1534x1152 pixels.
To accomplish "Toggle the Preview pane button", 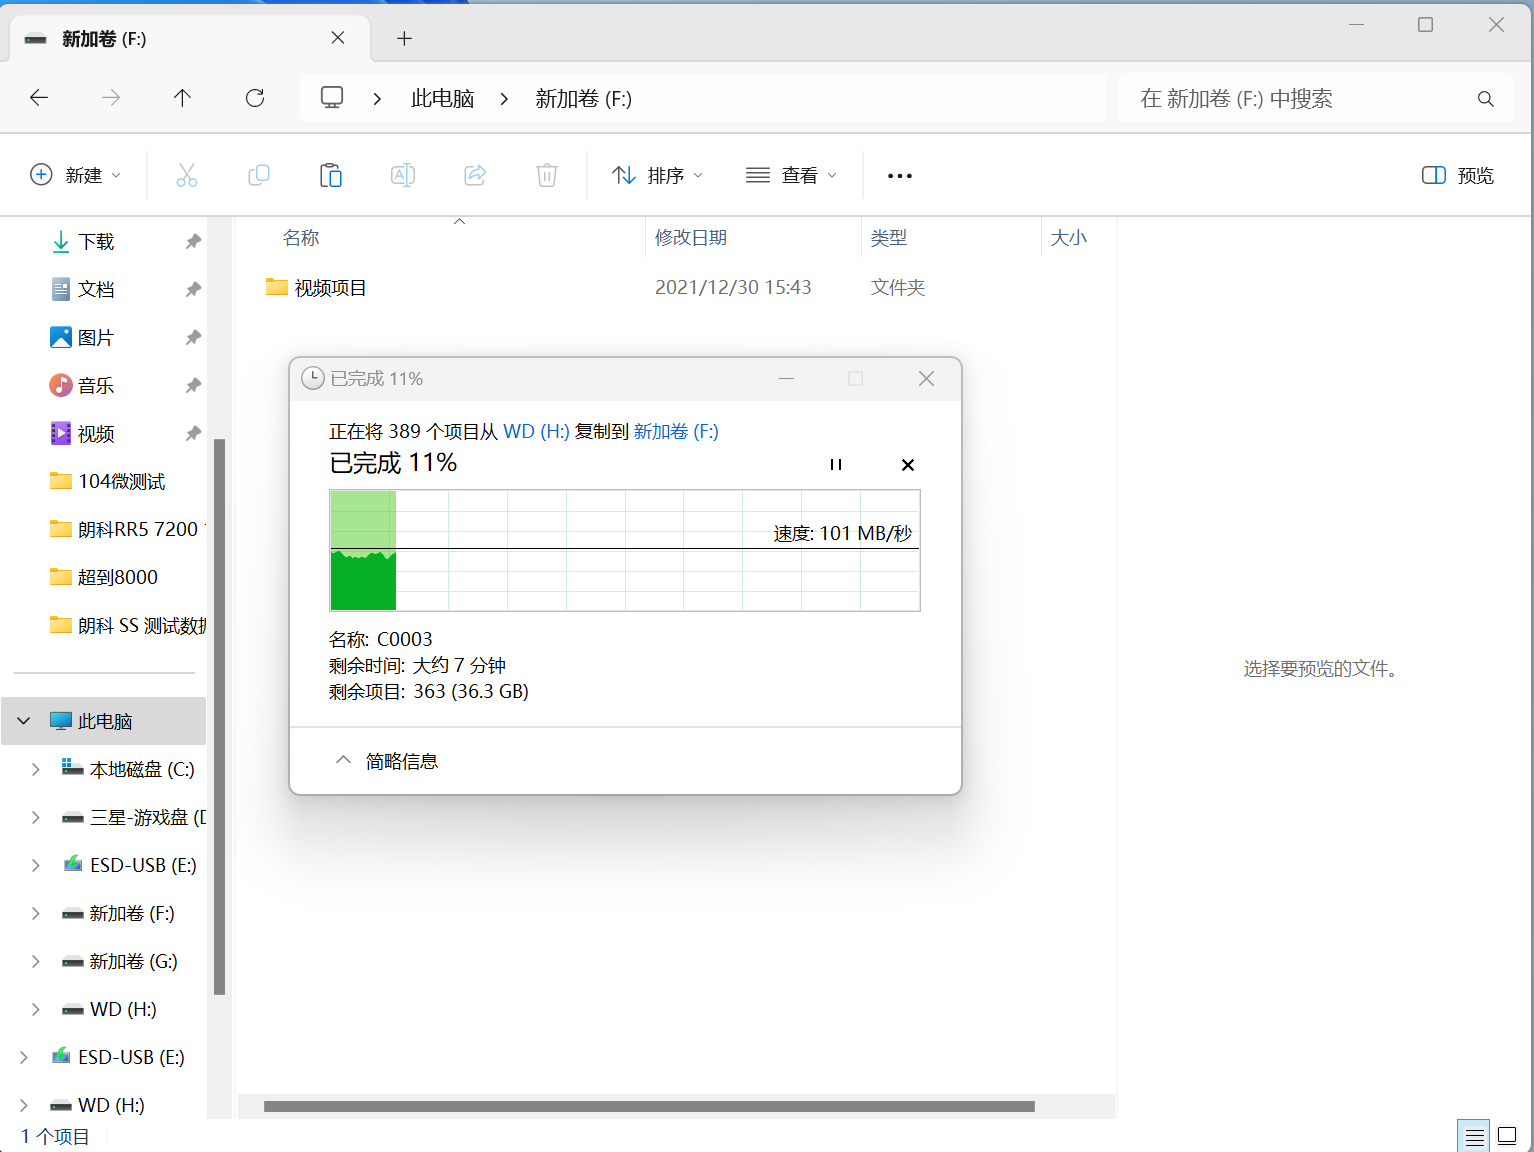I will [1457, 176].
